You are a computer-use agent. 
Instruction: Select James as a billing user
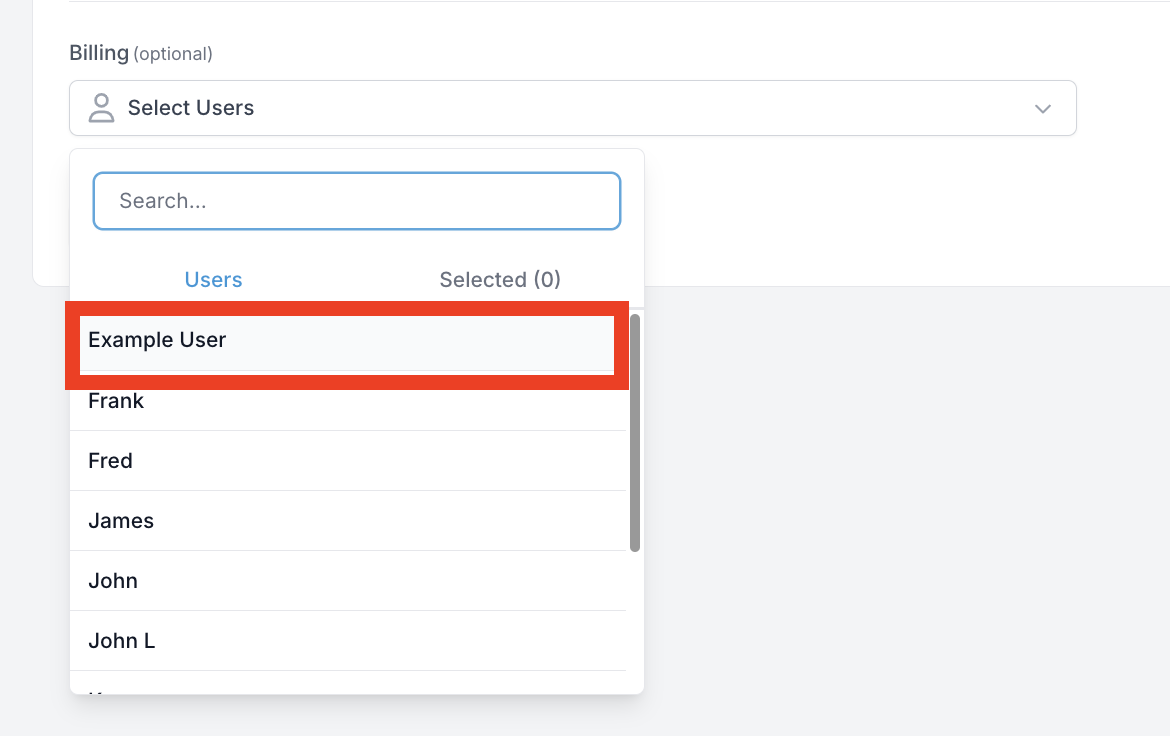(347, 521)
